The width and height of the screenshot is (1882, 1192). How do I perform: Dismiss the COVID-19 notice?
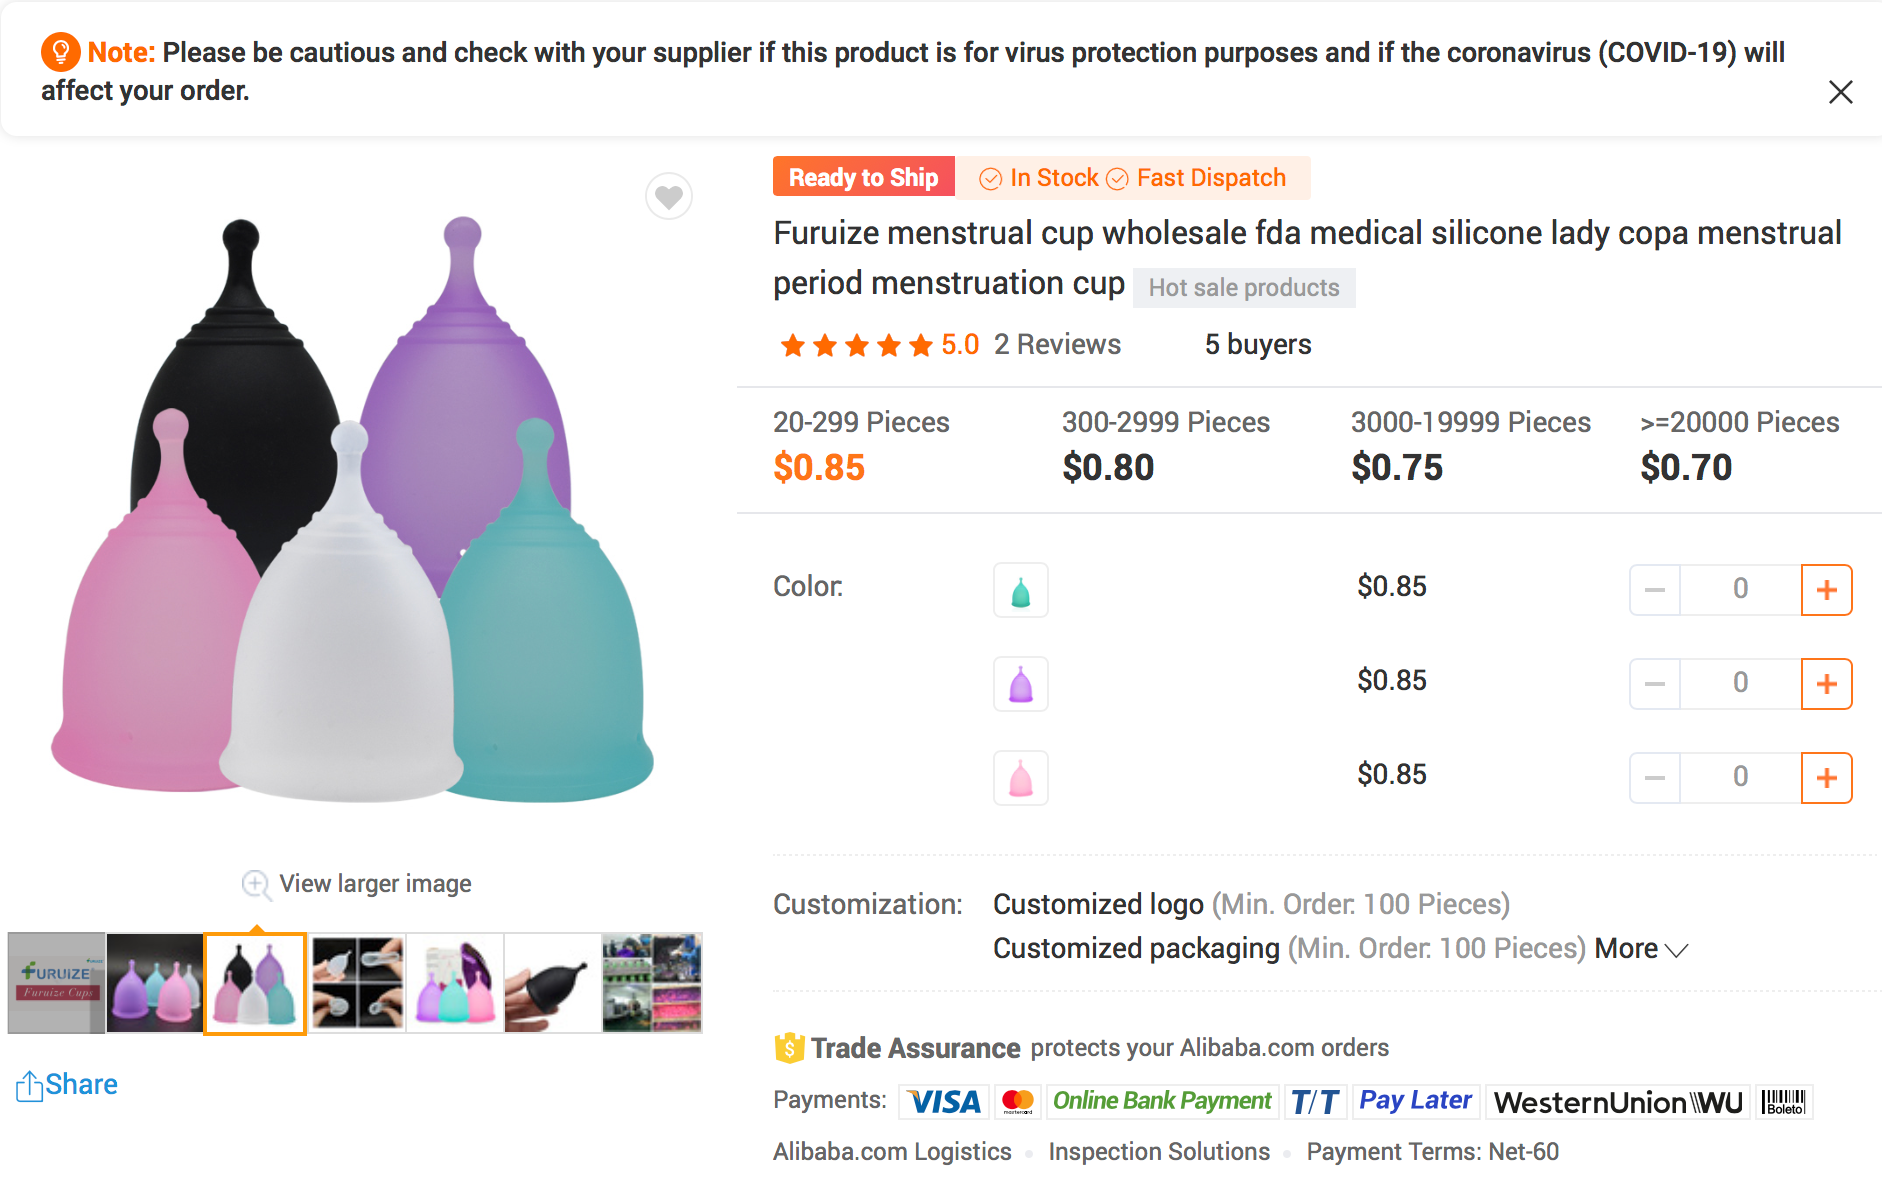(1841, 91)
